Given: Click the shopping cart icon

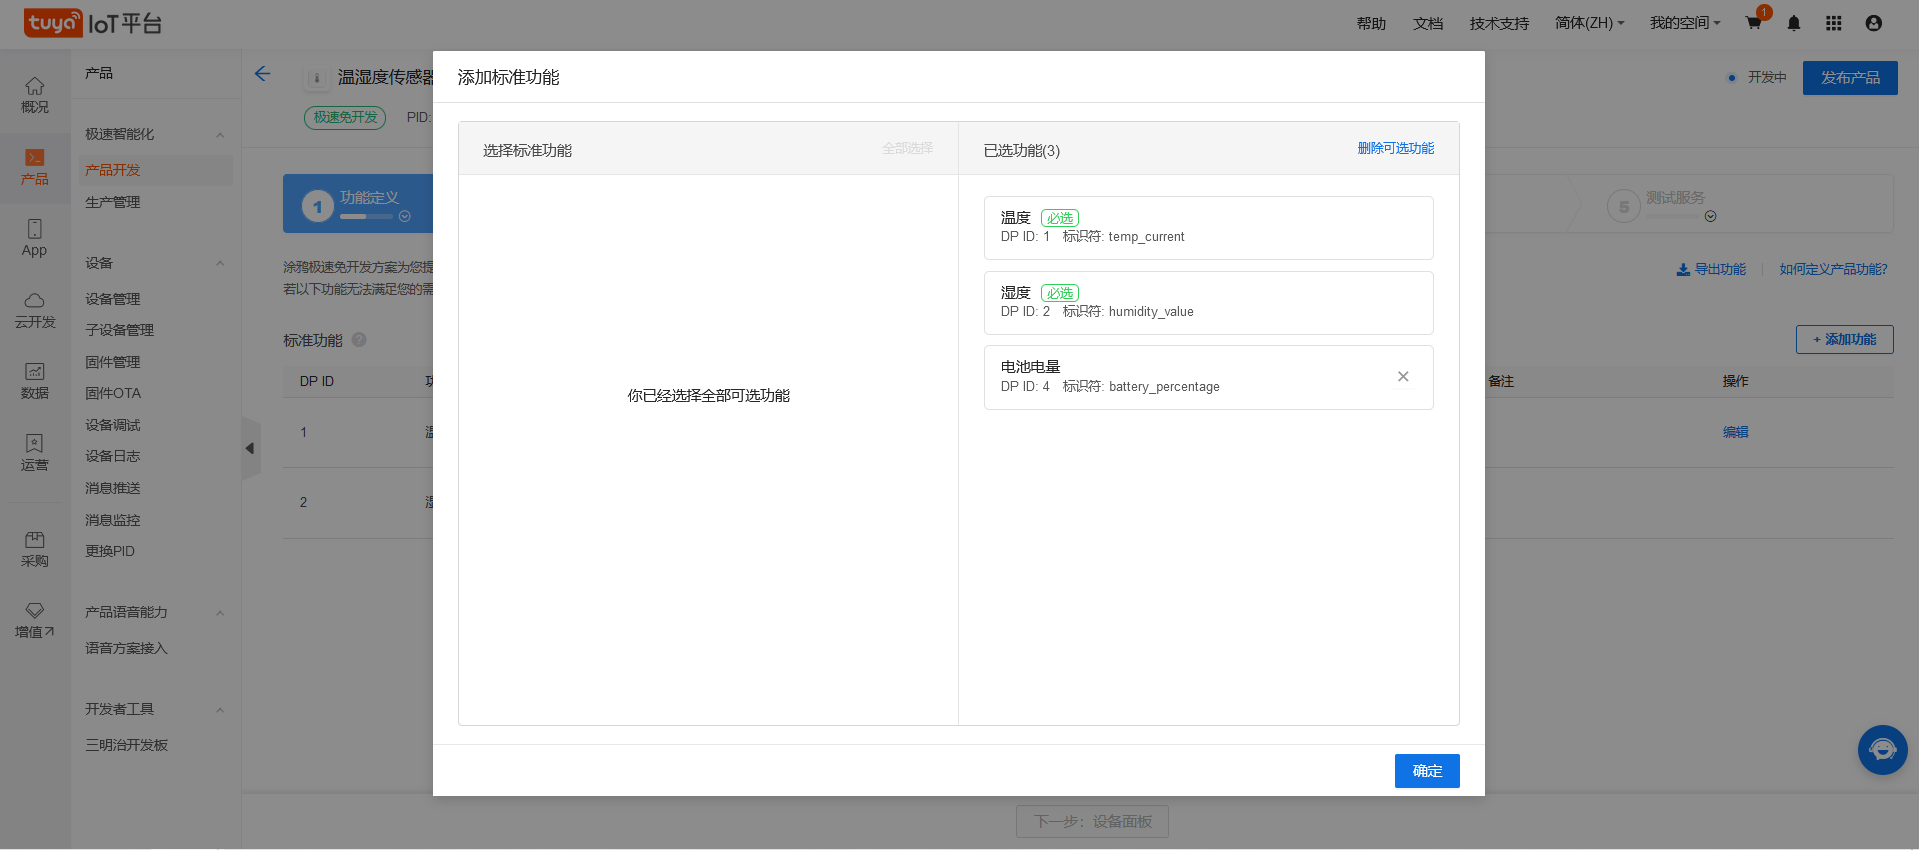Looking at the screenshot, I should click(1753, 23).
